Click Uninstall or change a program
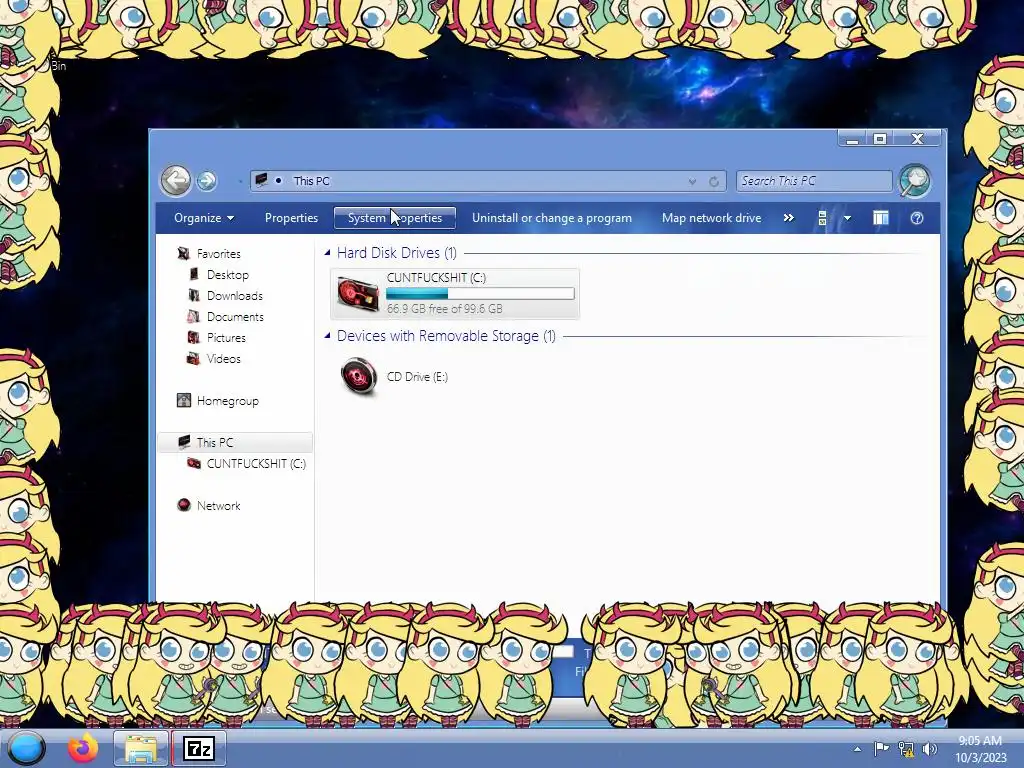Screen dimensions: 1024x768 pyautogui.click(x=552, y=218)
